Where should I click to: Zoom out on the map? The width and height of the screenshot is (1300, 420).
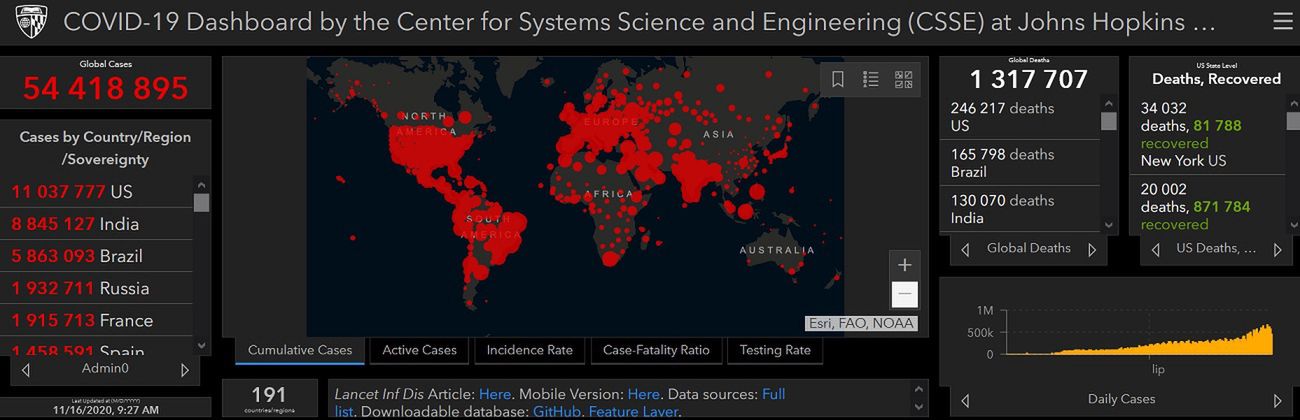[x=904, y=294]
